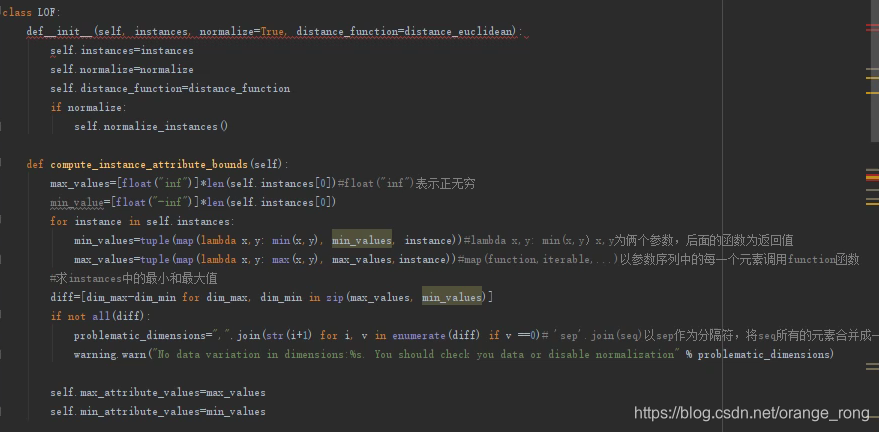Click the 'if not all(diff):' line
This screenshot has height=432, width=879.
click(x=100, y=317)
